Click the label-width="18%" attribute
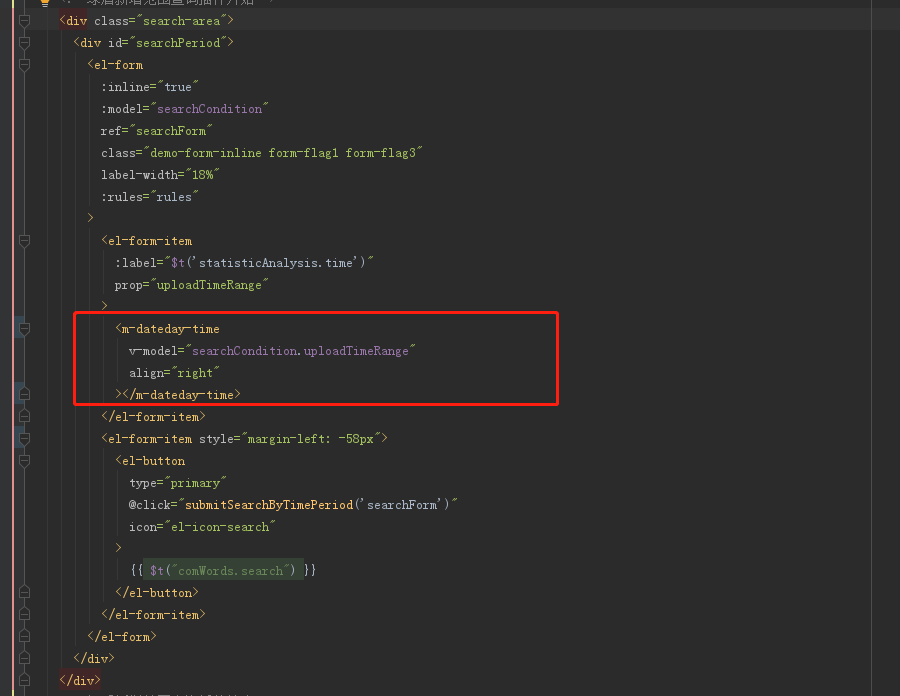The height and width of the screenshot is (696, 900). [160, 174]
